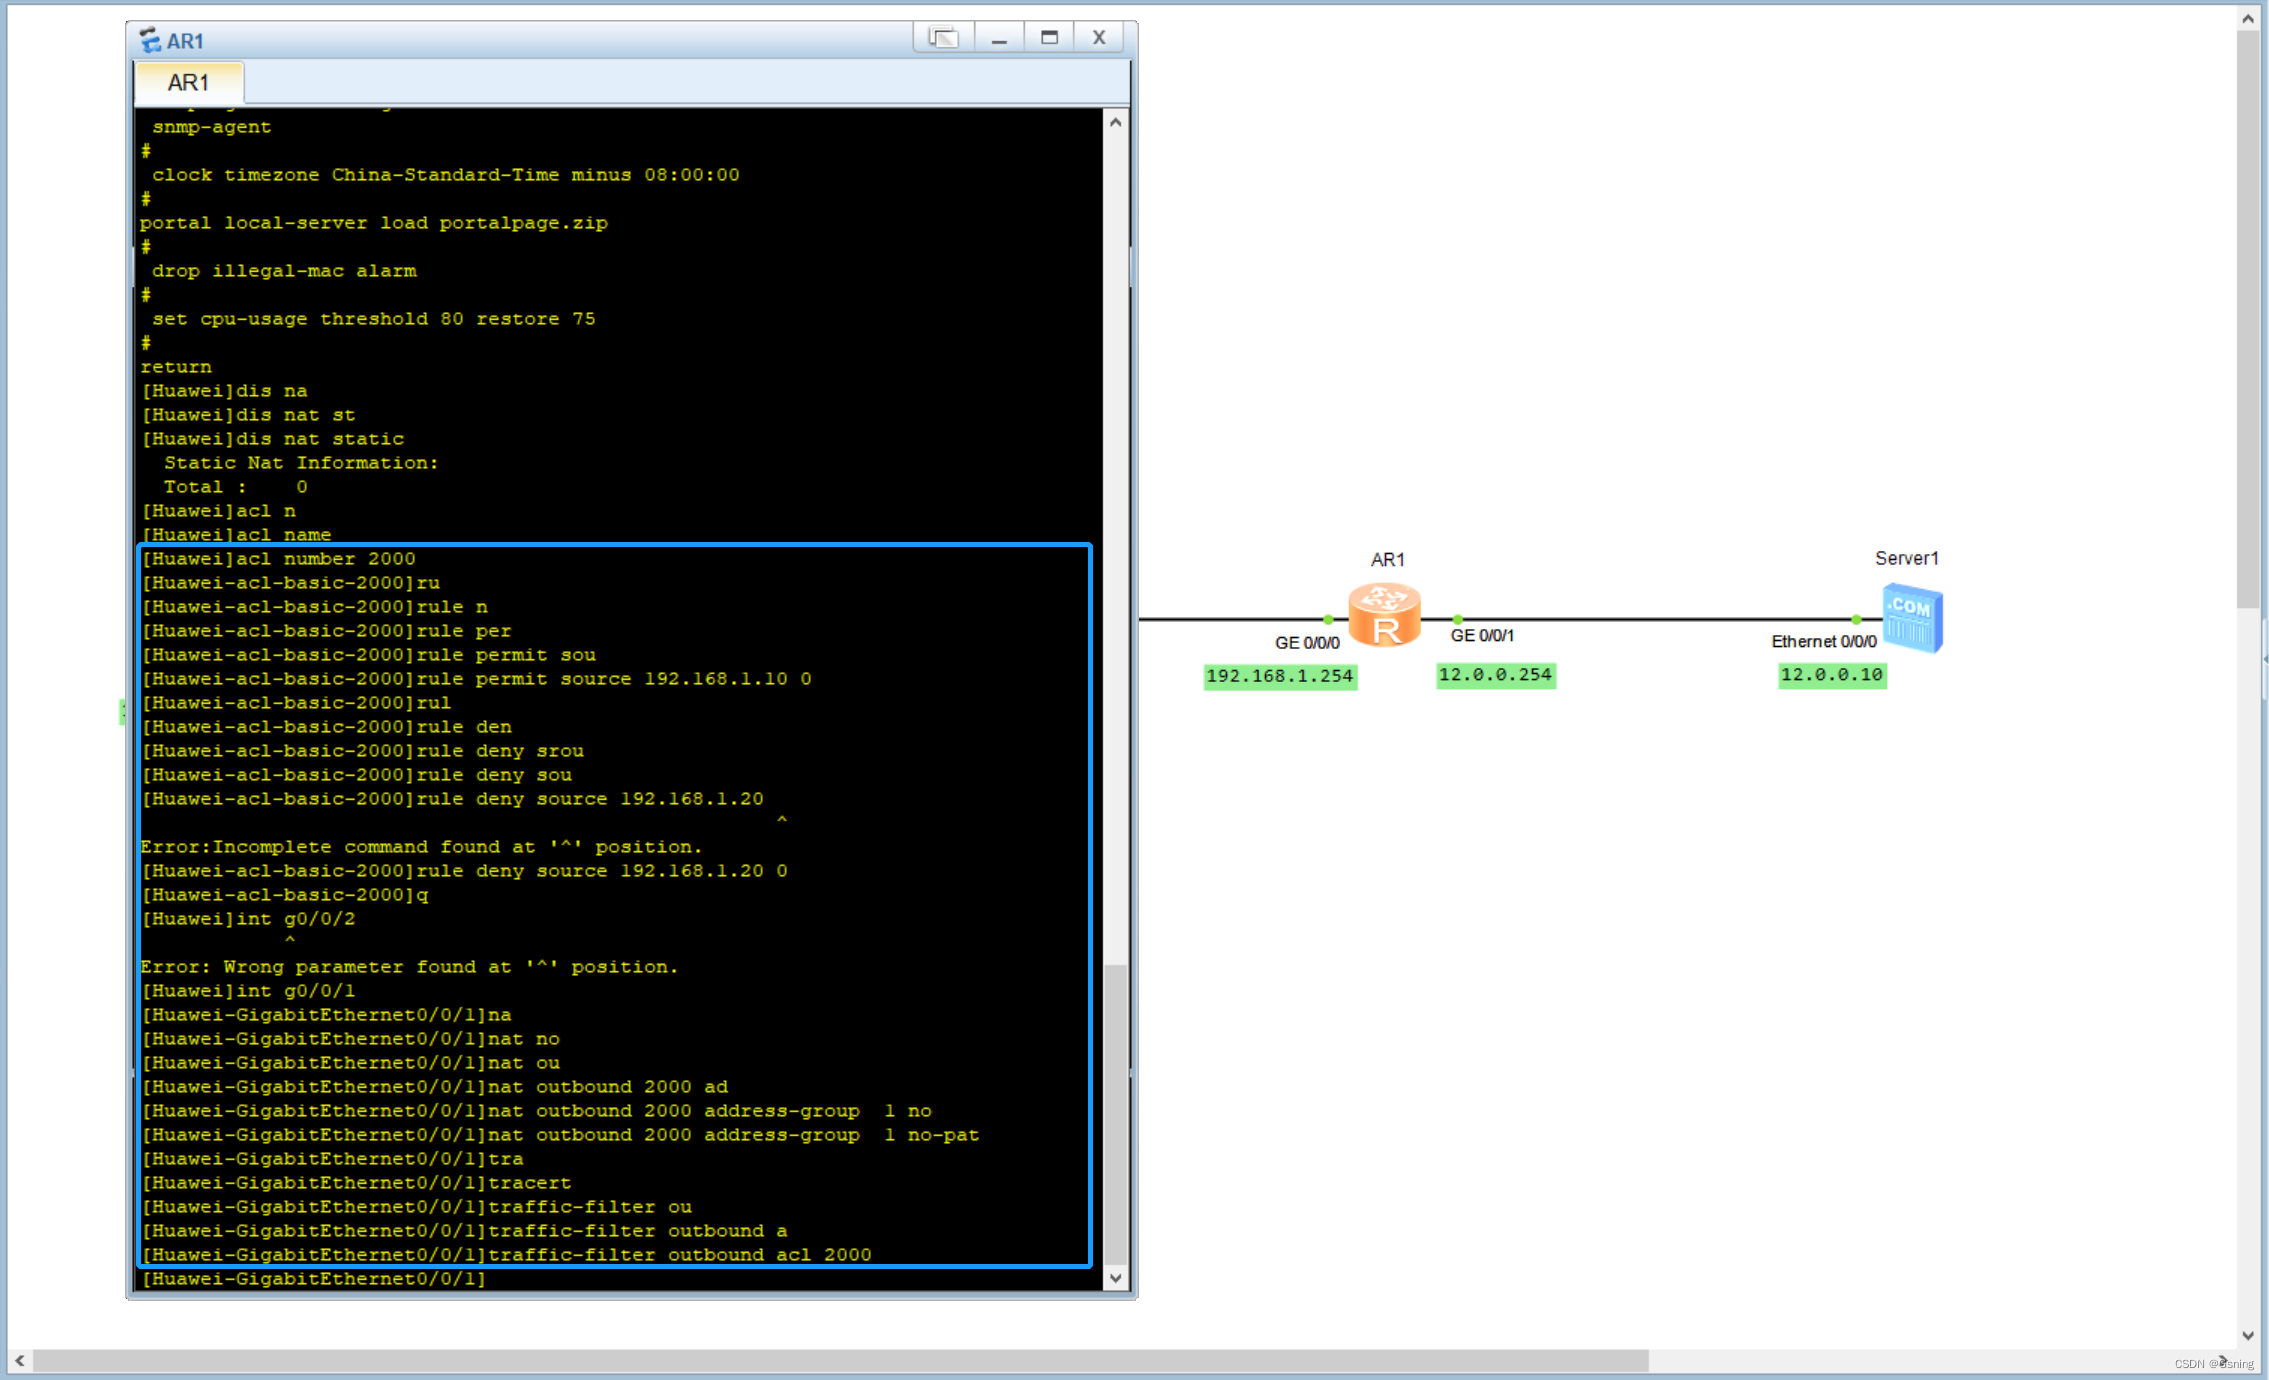
Task: Click the green port dot at GE 0/0/0
Action: (x=1328, y=620)
